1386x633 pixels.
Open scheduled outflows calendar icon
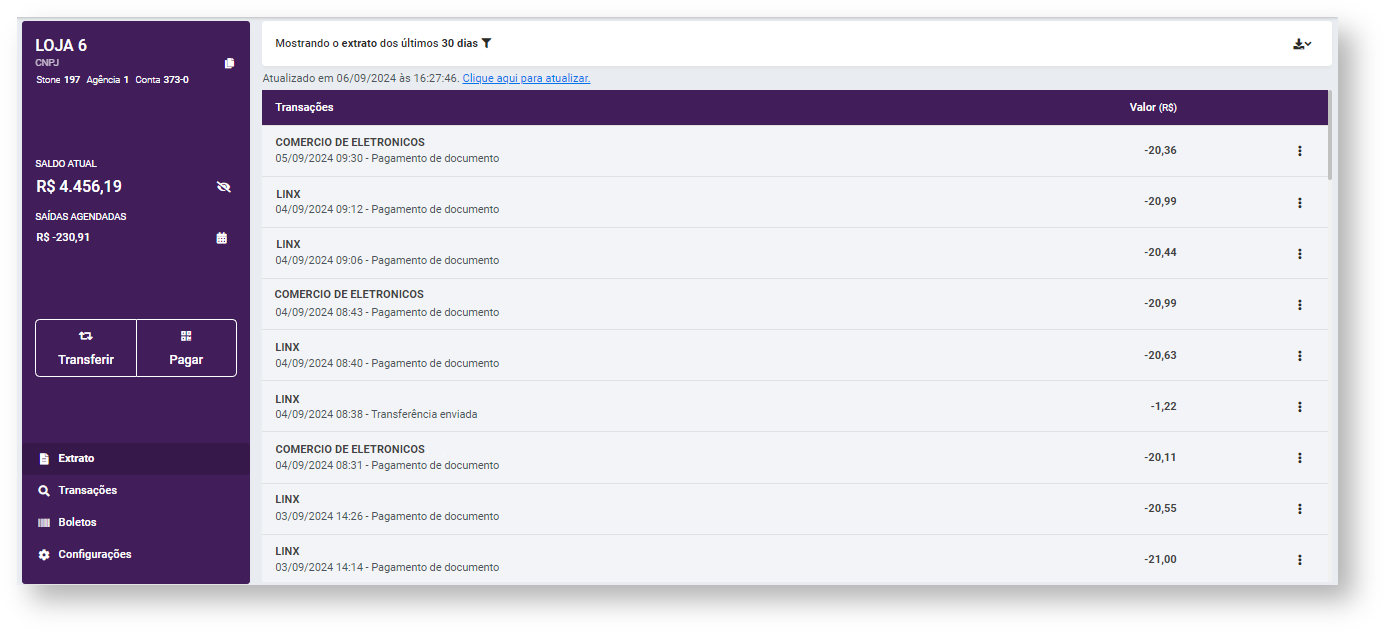tap(222, 238)
